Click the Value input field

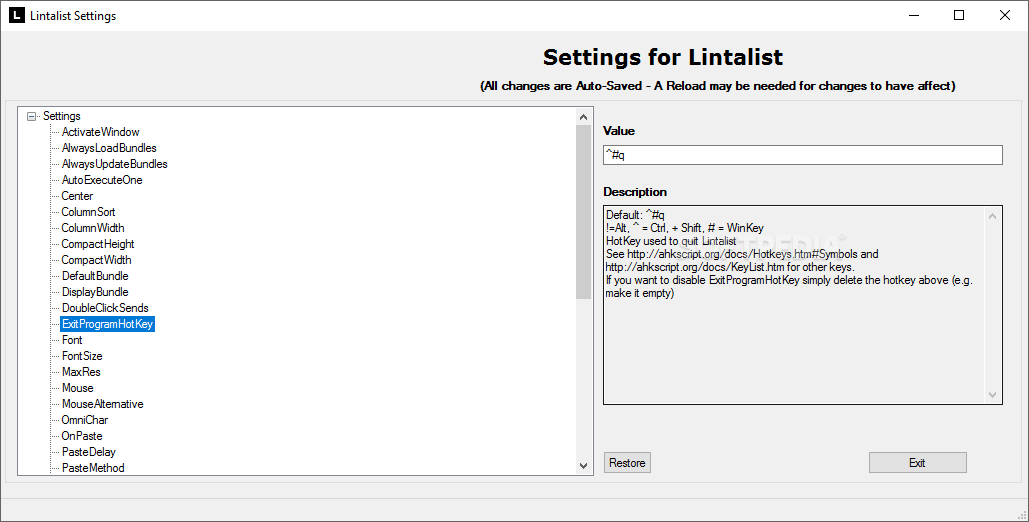click(803, 155)
